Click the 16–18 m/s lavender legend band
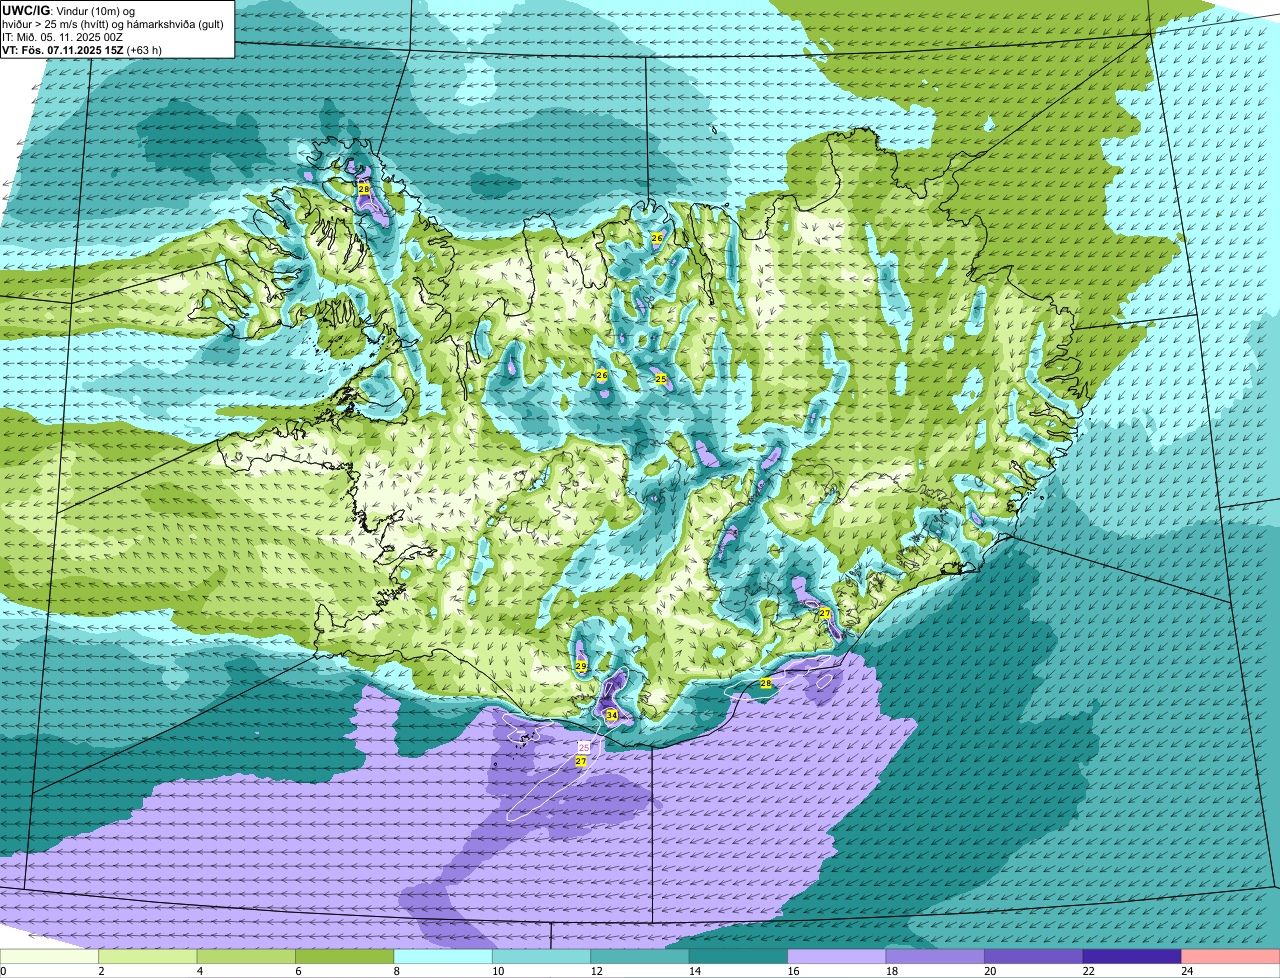 (837, 957)
